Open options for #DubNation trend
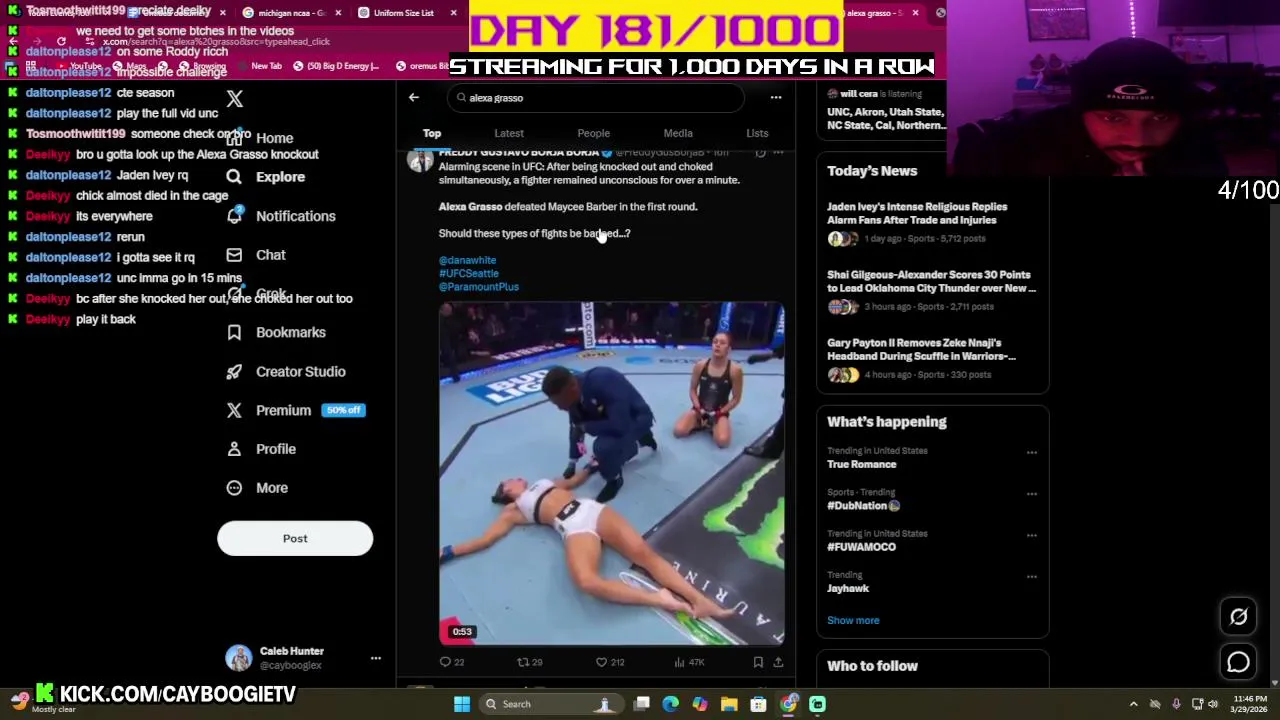This screenshot has height=720, width=1280. pyautogui.click(x=1031, y=494)
